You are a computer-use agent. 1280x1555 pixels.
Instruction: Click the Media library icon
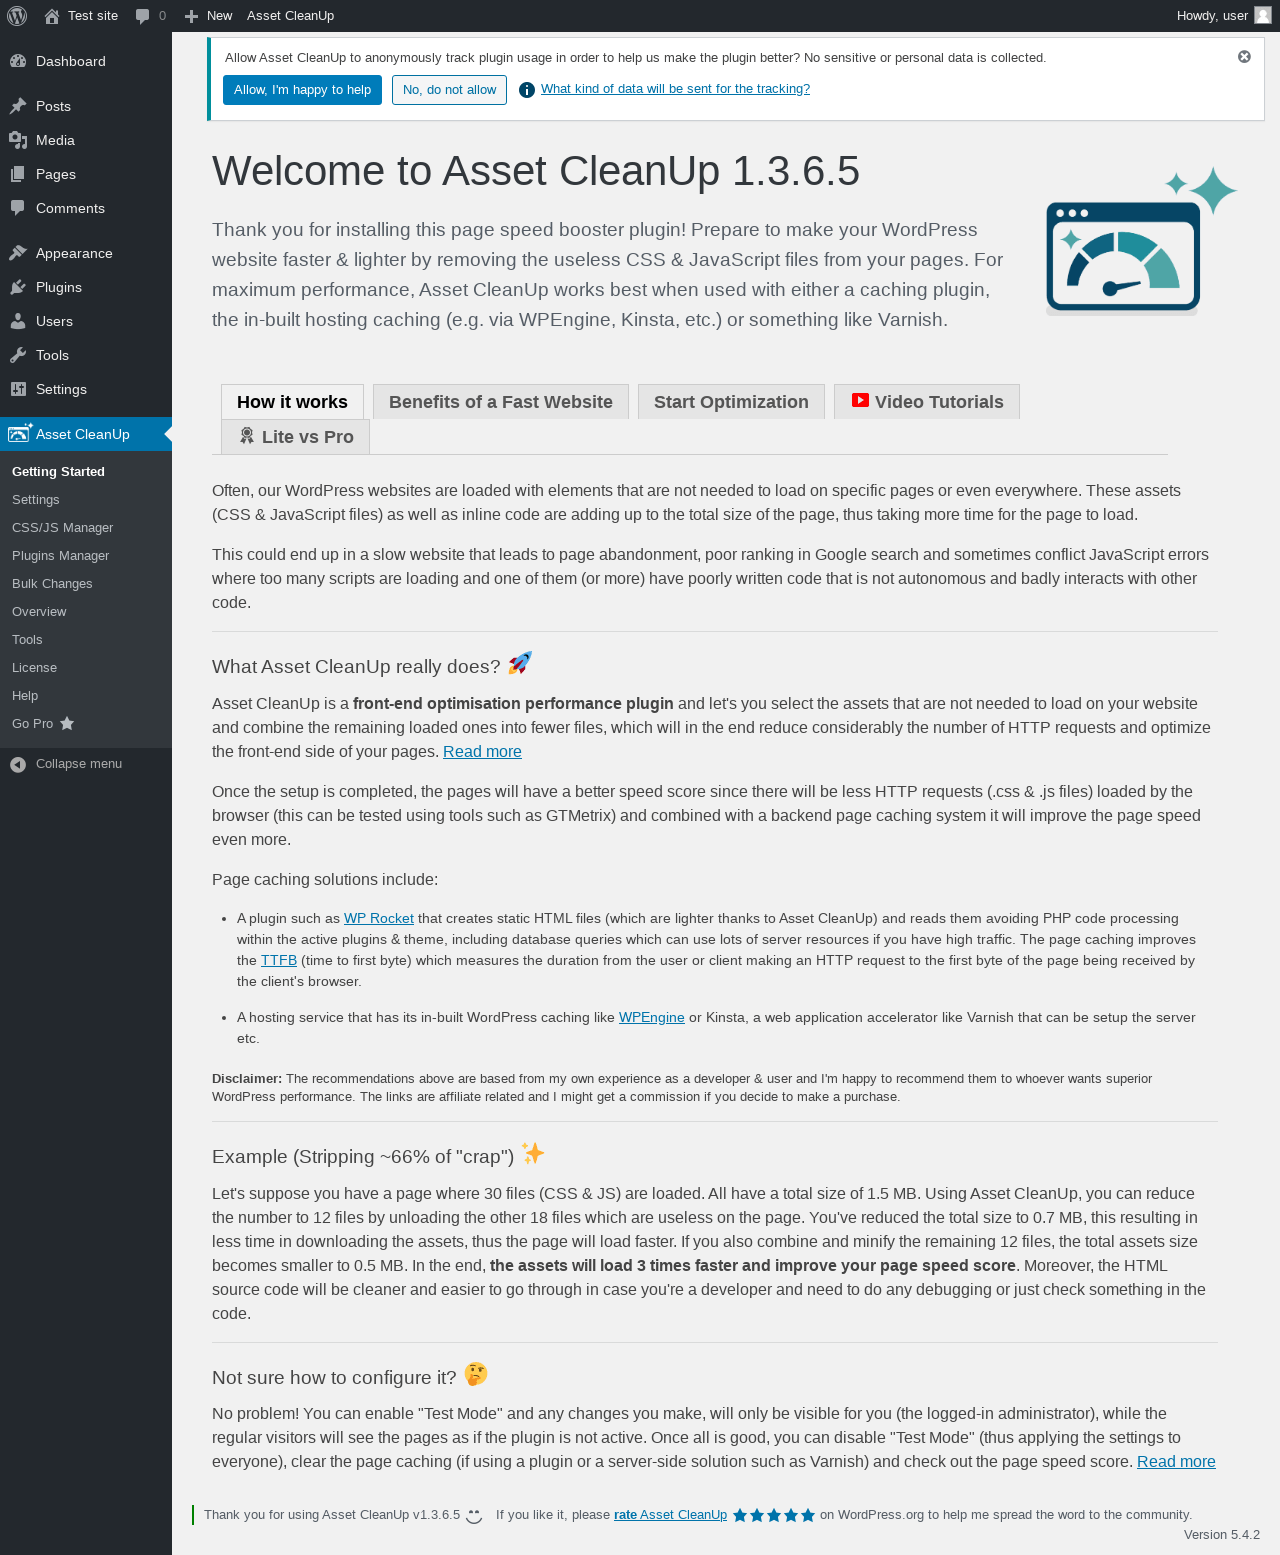click(18, 140)
